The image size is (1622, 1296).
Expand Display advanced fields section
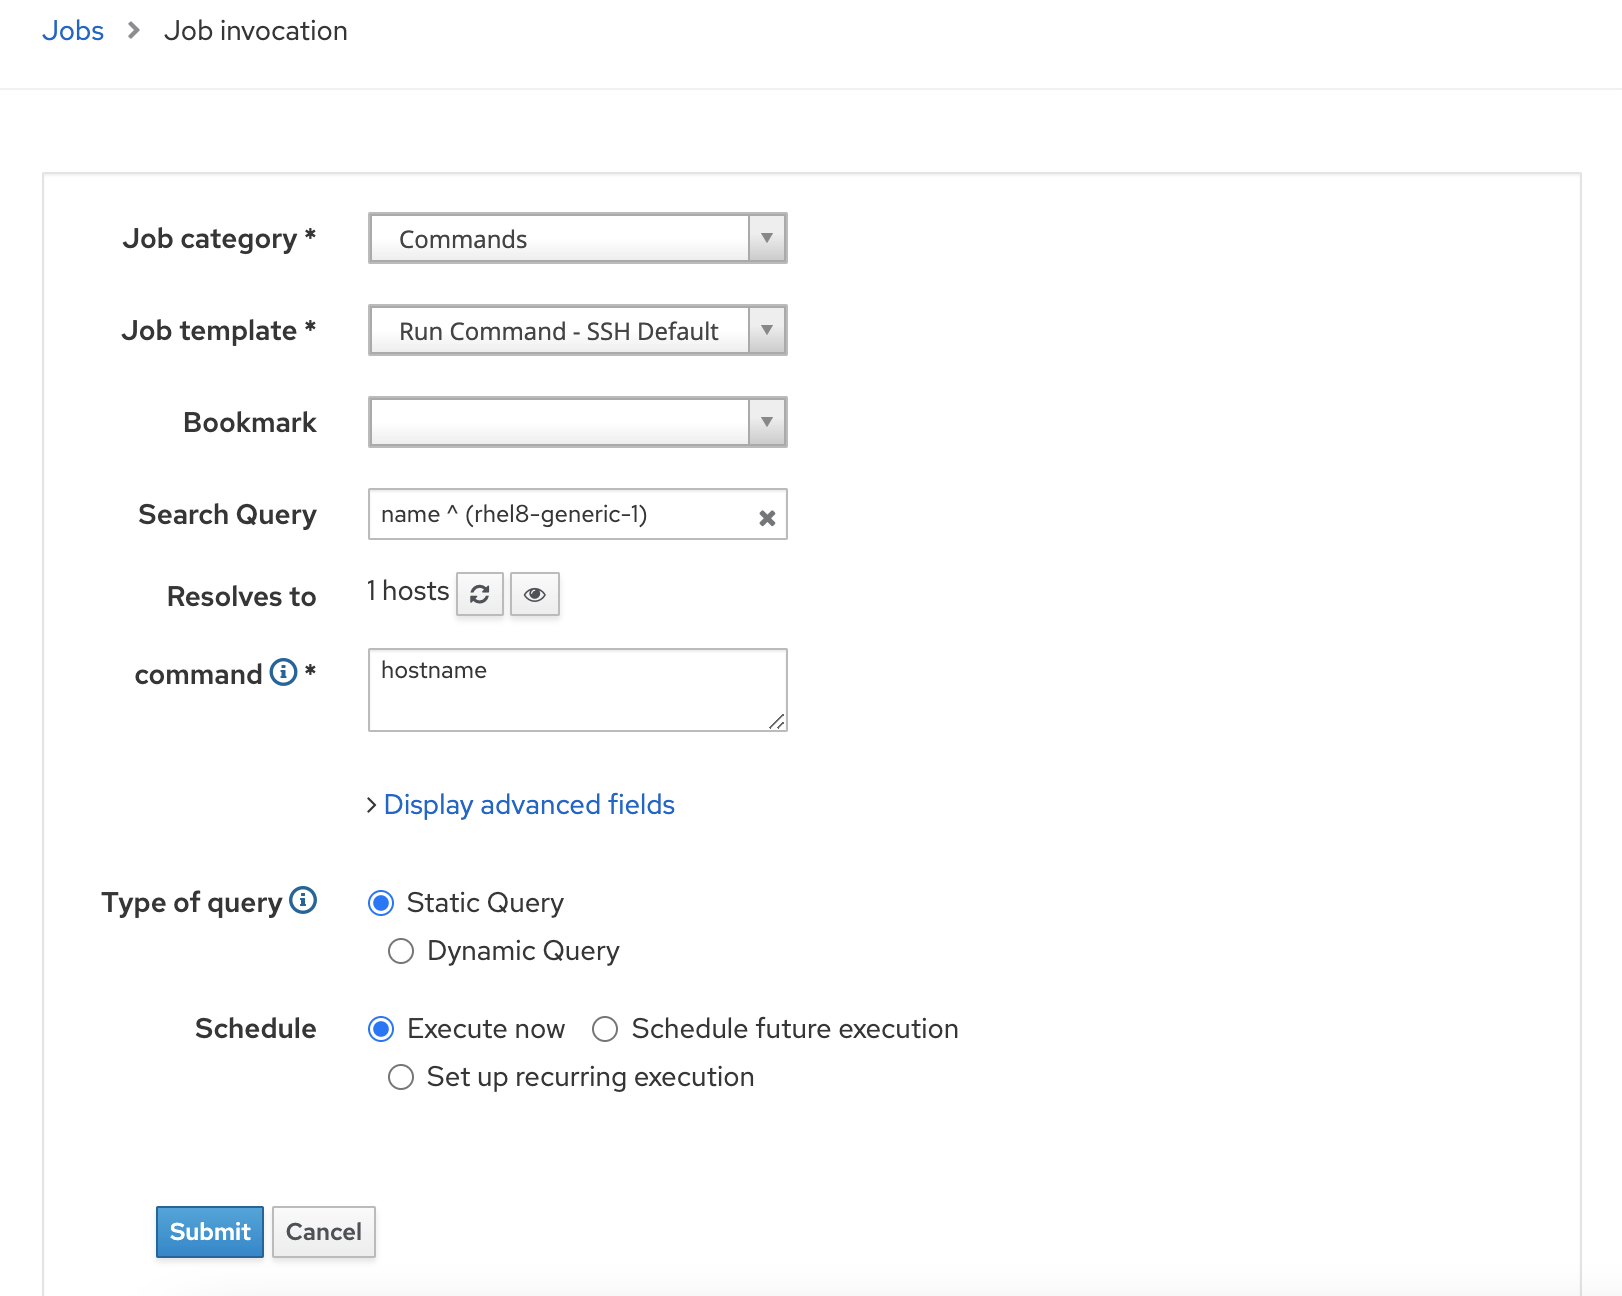click(528, 805)
